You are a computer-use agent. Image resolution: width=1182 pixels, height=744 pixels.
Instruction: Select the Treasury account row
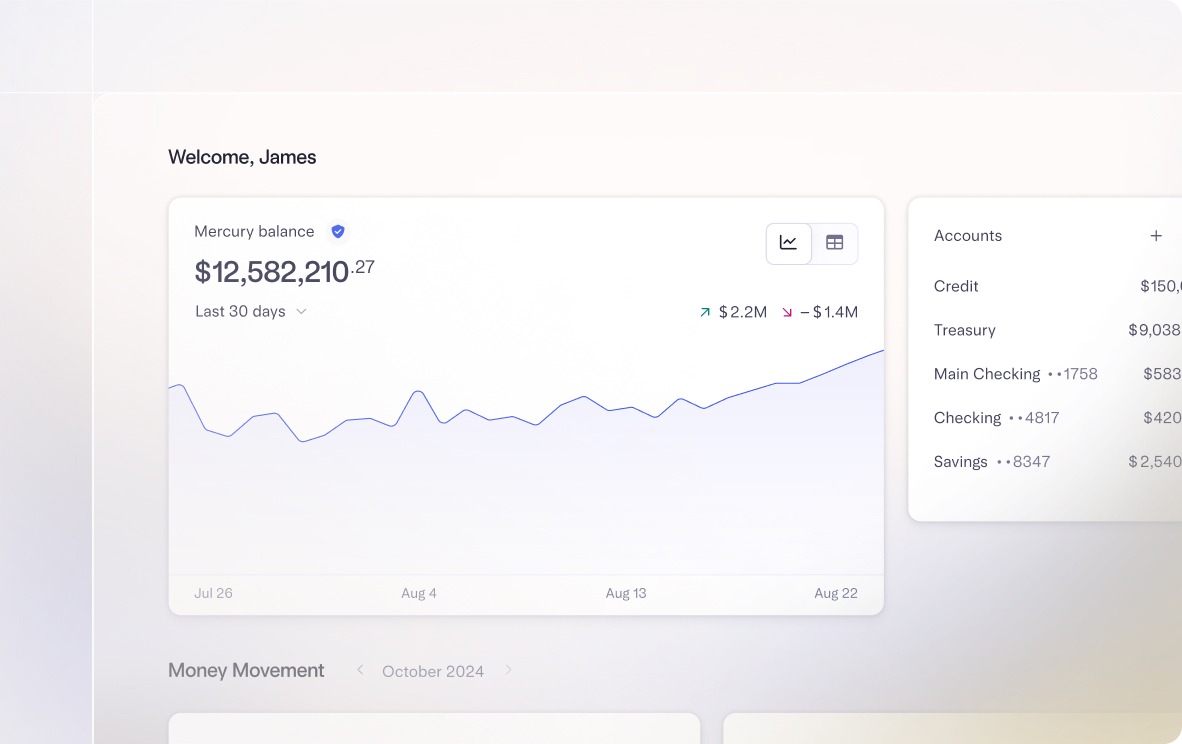pyautogui.click(x=964, y=330)
